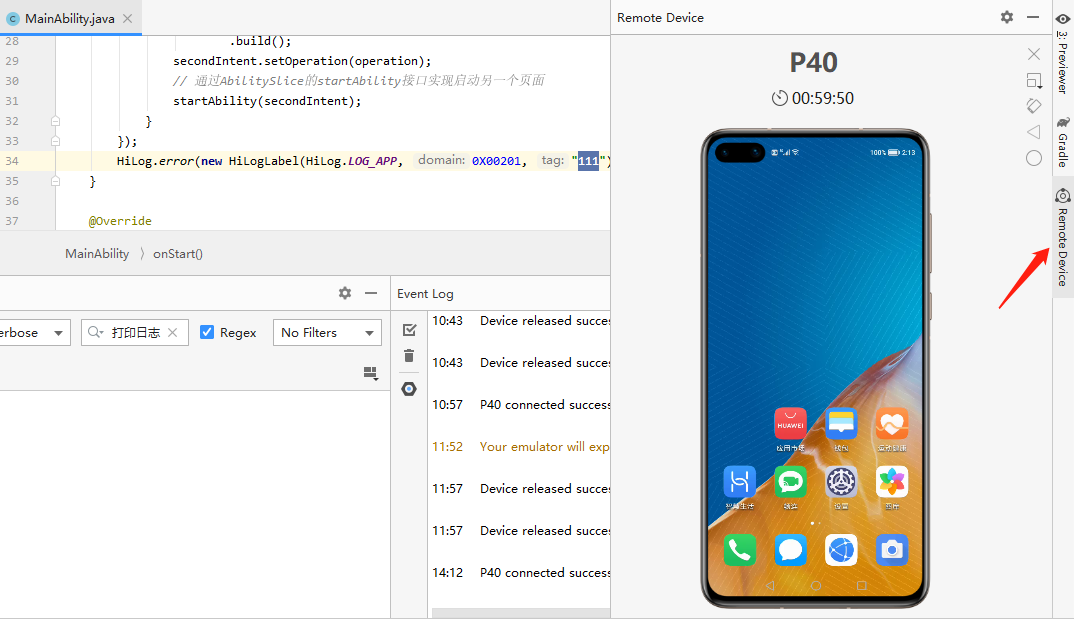Image resolution: width=1074 pixels, height=619 pixels.
Task: Click the onStart() breadcrumb
Action: pyautogui.click(x=177, y=253)
